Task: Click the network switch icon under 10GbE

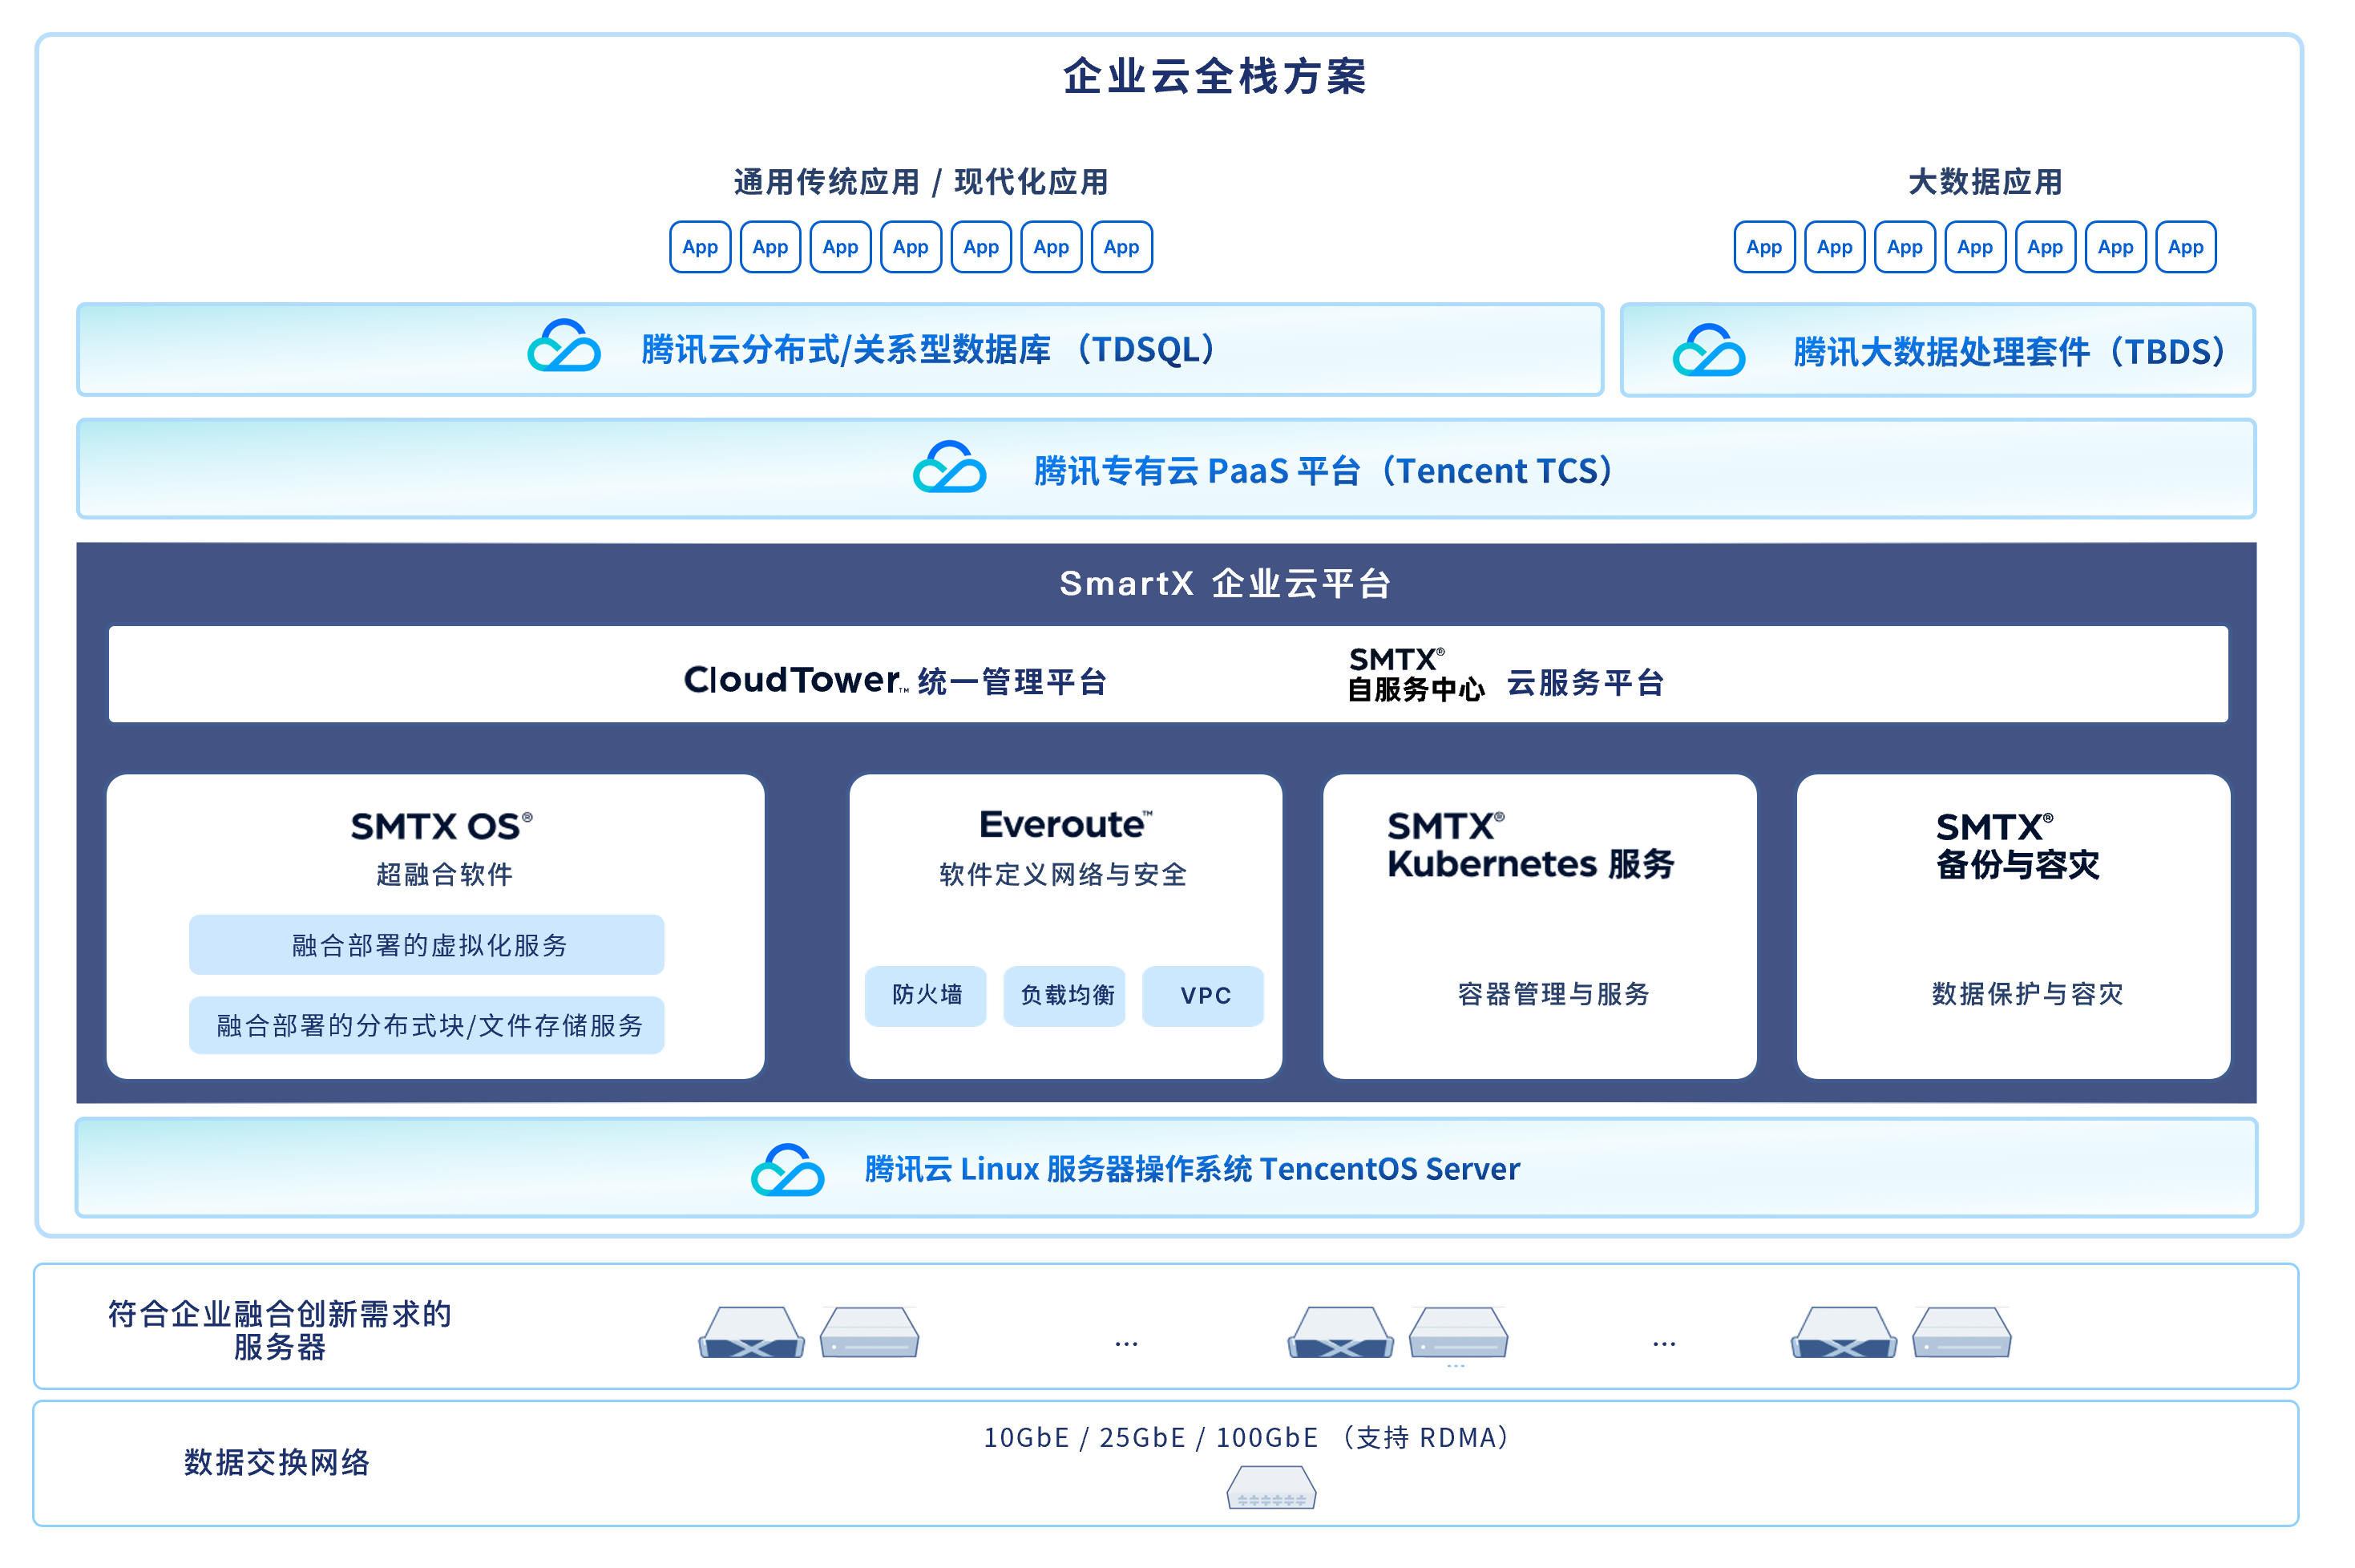Action: (x=1271, y=1488)
